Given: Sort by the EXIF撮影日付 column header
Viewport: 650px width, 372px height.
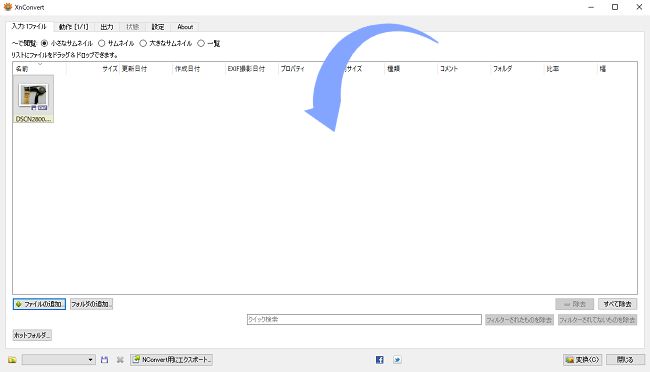Looking at the screenshot, I should (x=252, y=69).
